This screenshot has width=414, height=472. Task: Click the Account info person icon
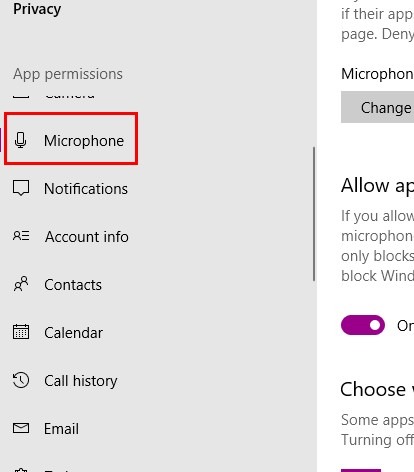click(21, 236)
